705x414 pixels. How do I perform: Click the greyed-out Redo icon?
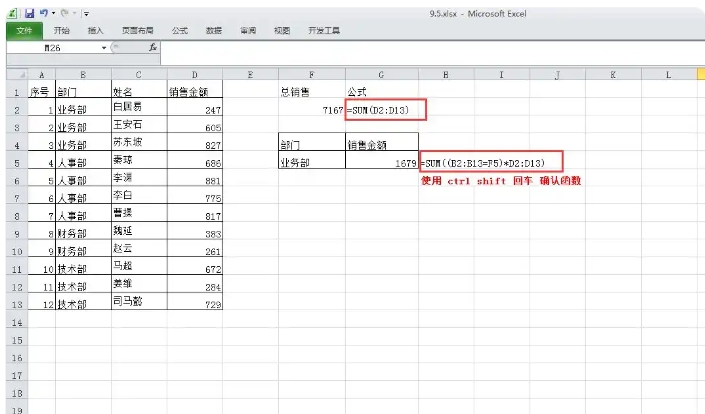[x=64, y=13]
